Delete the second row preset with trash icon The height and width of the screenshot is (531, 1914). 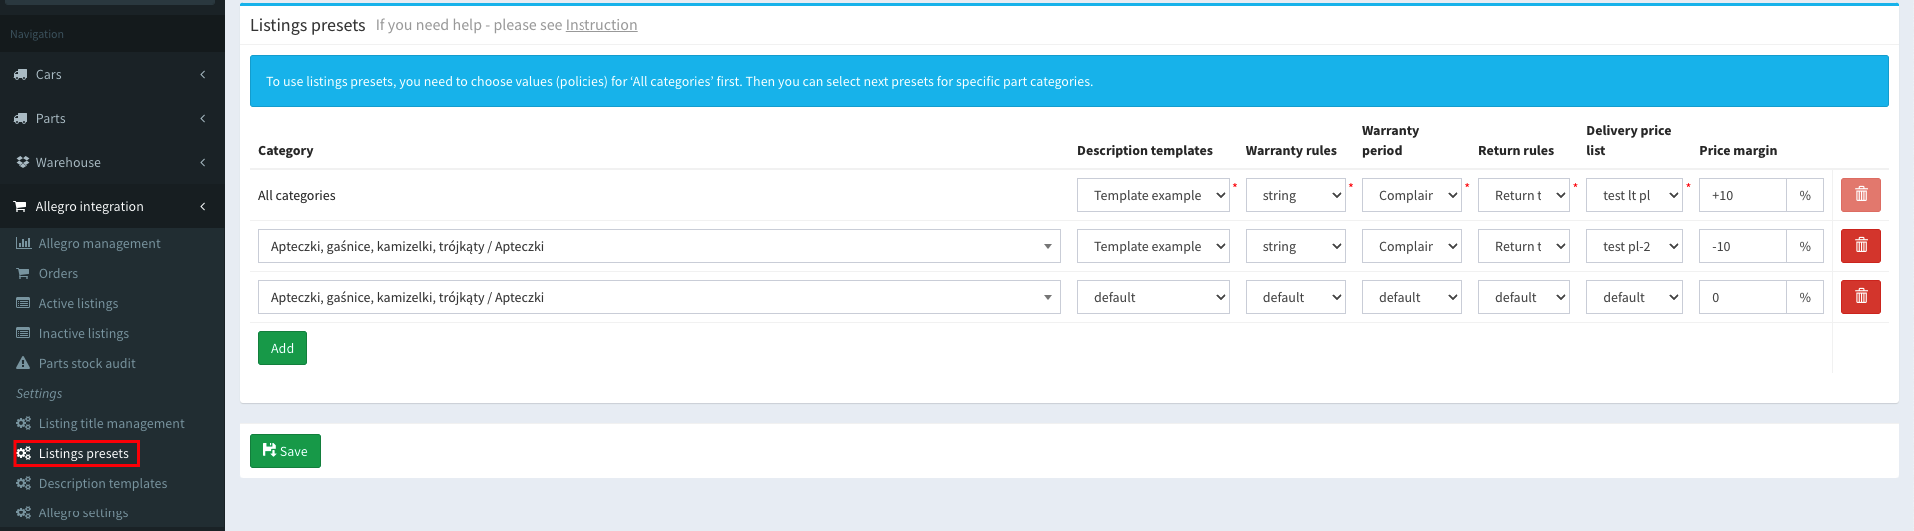point(1860,246)
